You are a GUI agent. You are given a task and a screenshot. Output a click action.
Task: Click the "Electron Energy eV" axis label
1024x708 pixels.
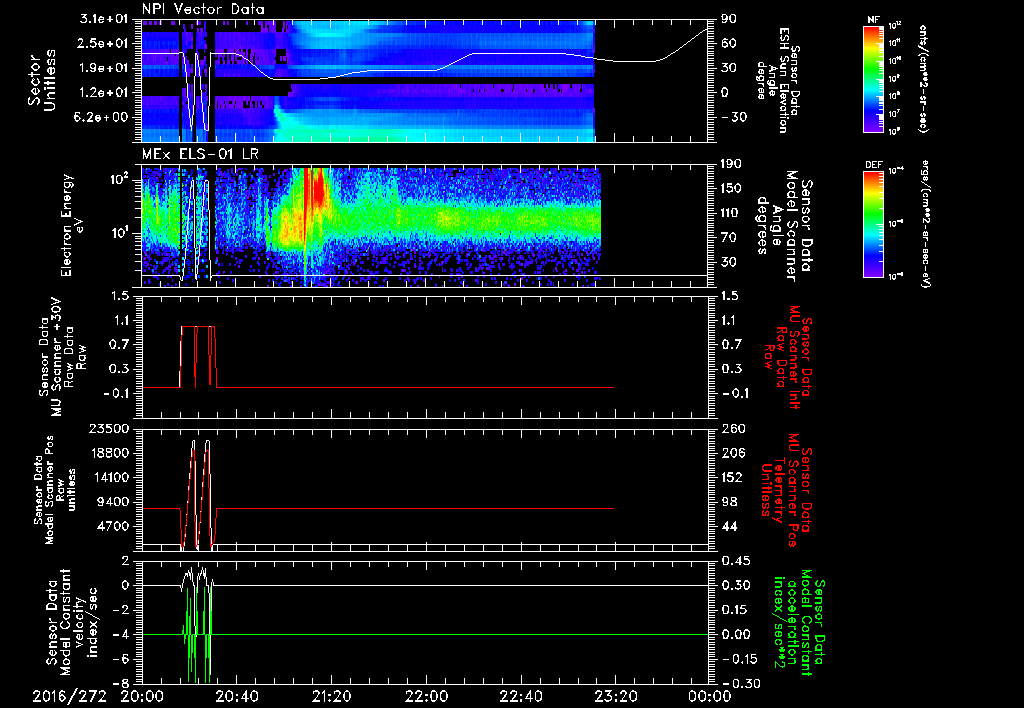tap(73, 225)
